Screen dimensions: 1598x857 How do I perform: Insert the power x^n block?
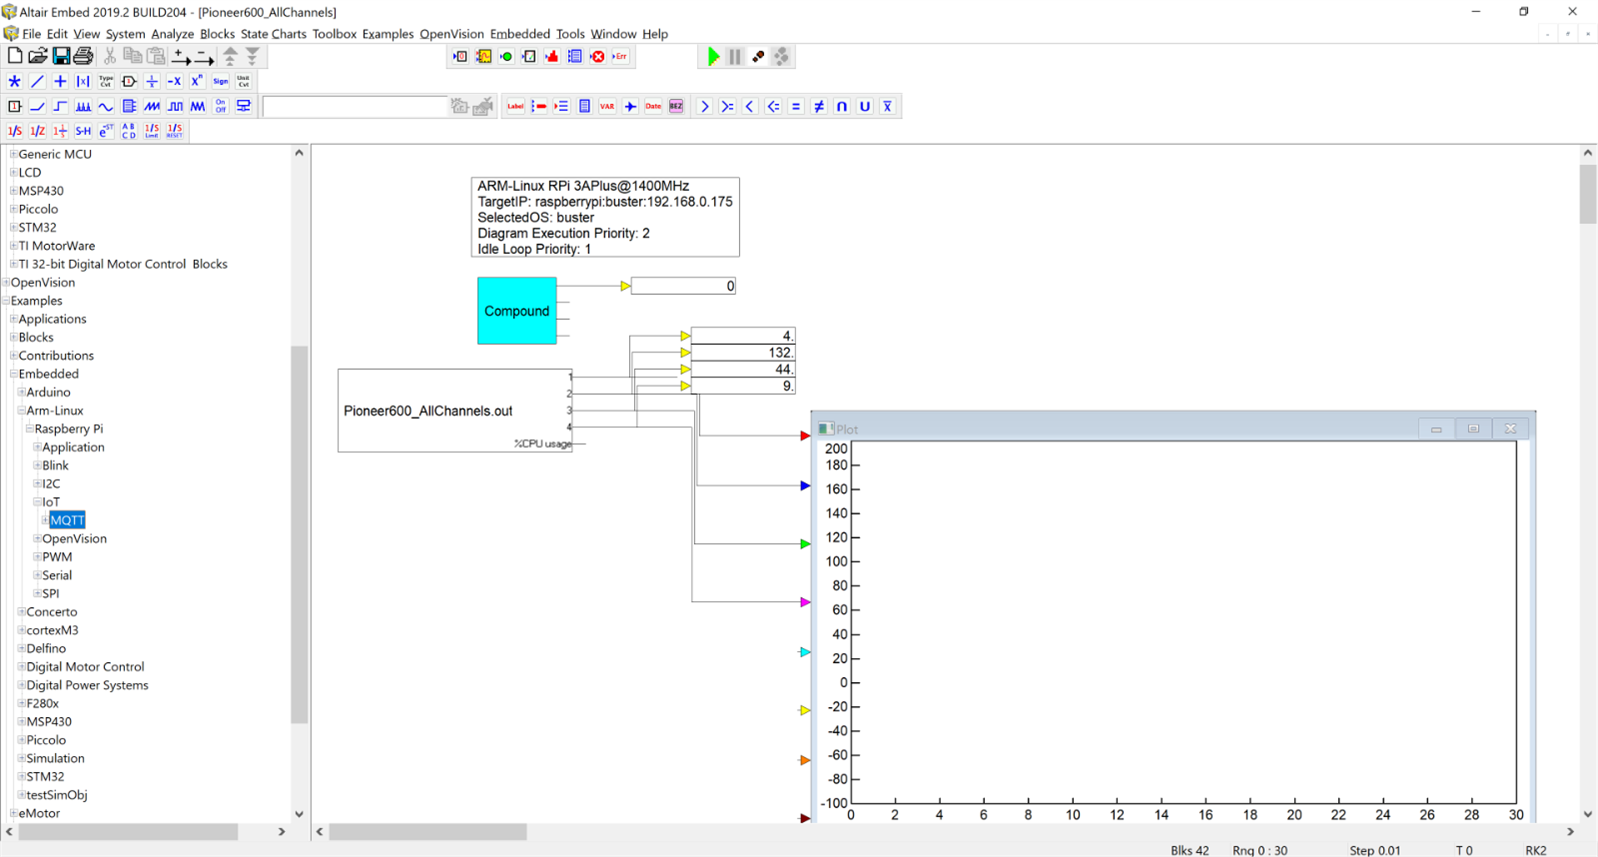click(197, 81)
